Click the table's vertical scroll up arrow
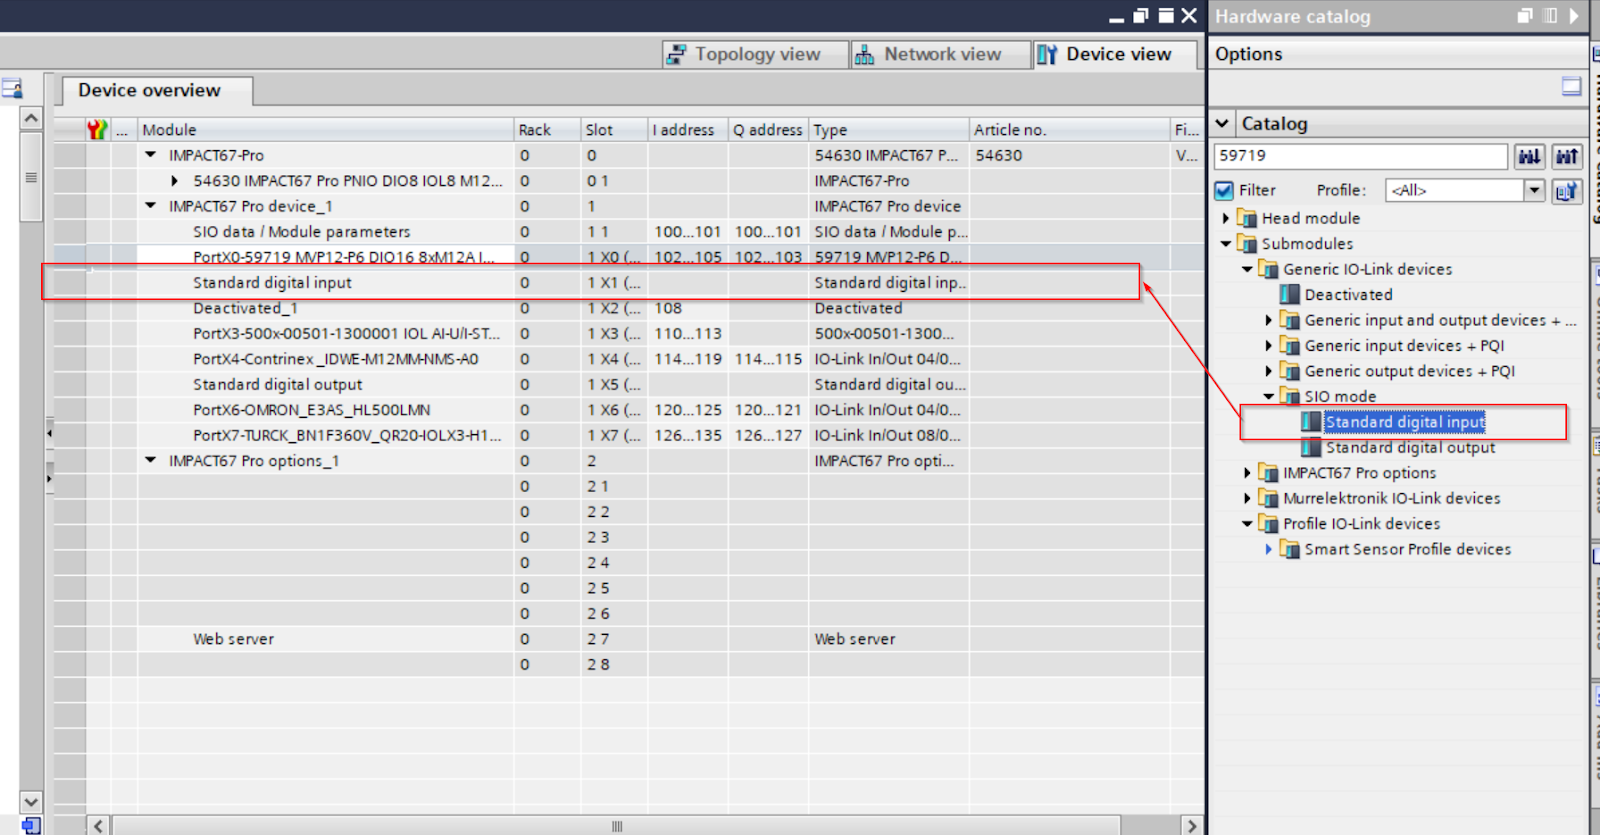The image size is (1600, 835). [31, 119]
